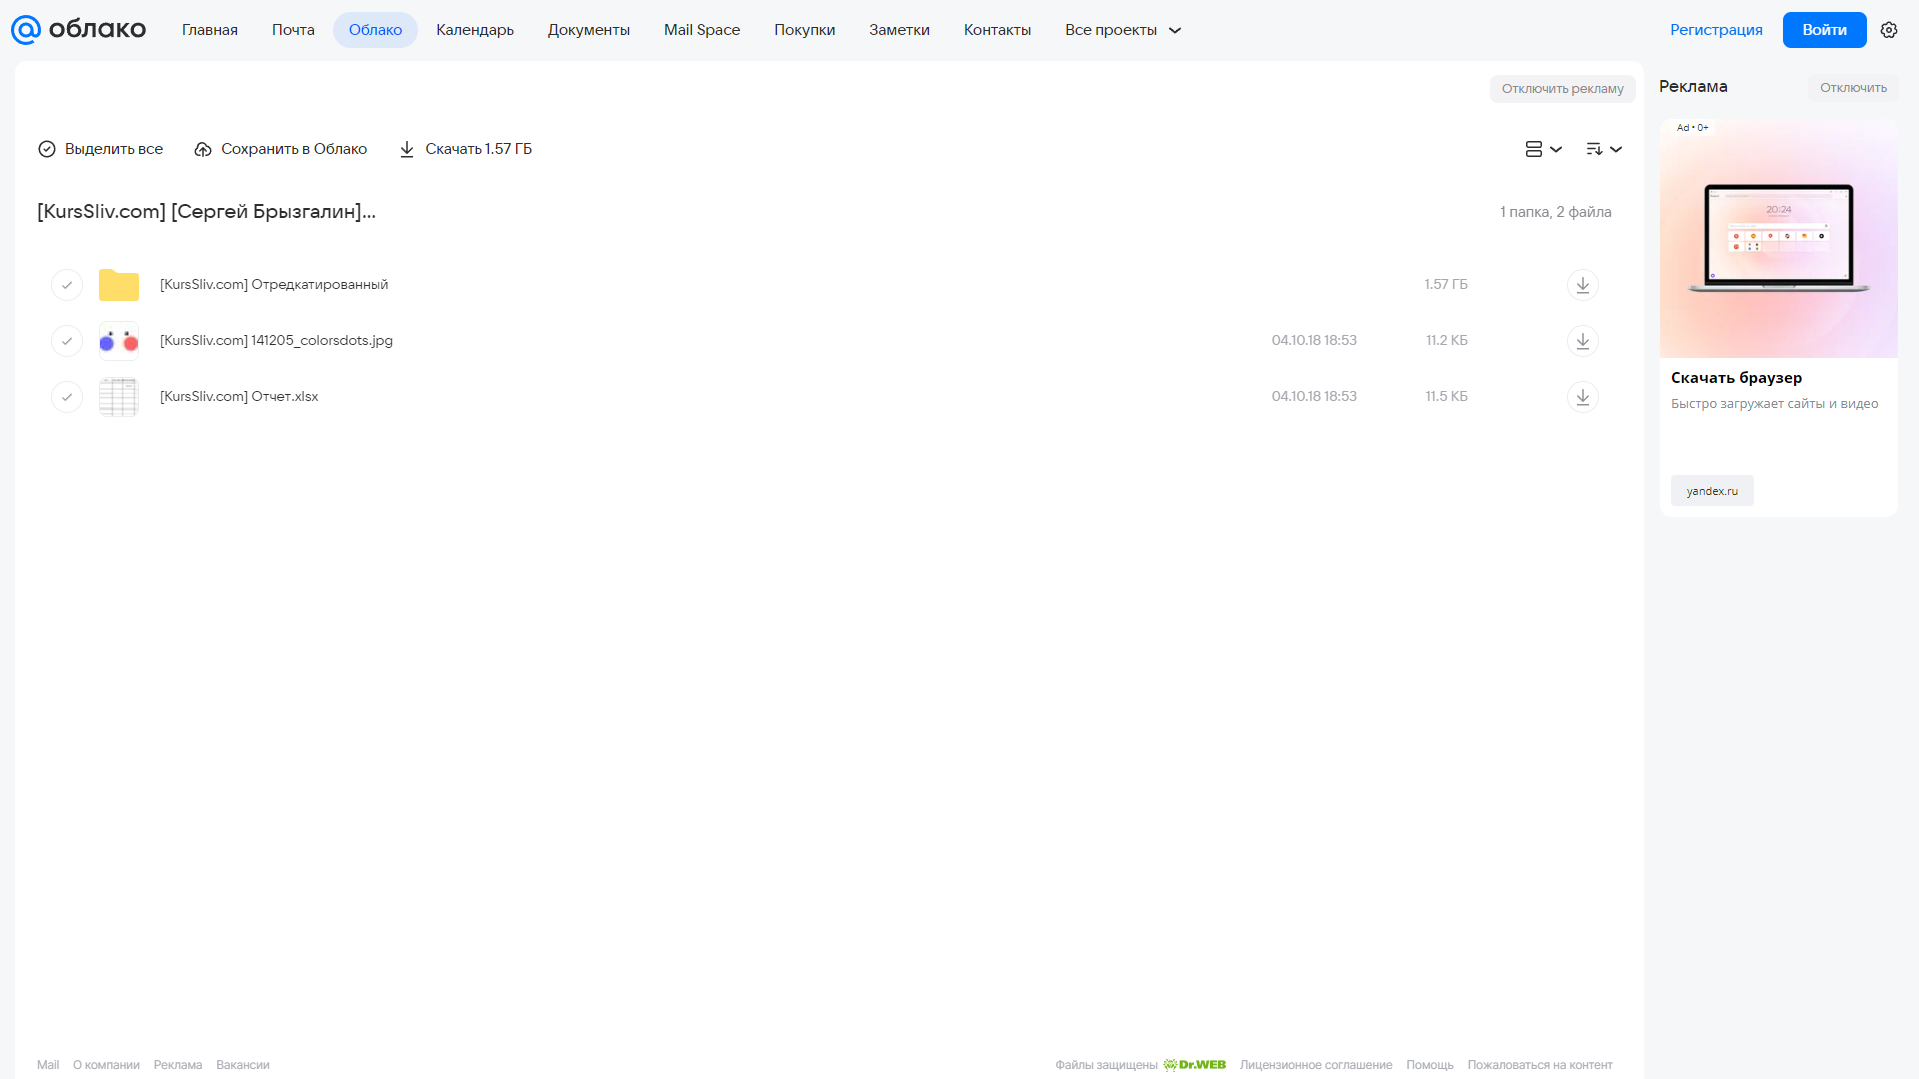Switch to the Почта tab
The image size is (1919, 1079).
293,30
